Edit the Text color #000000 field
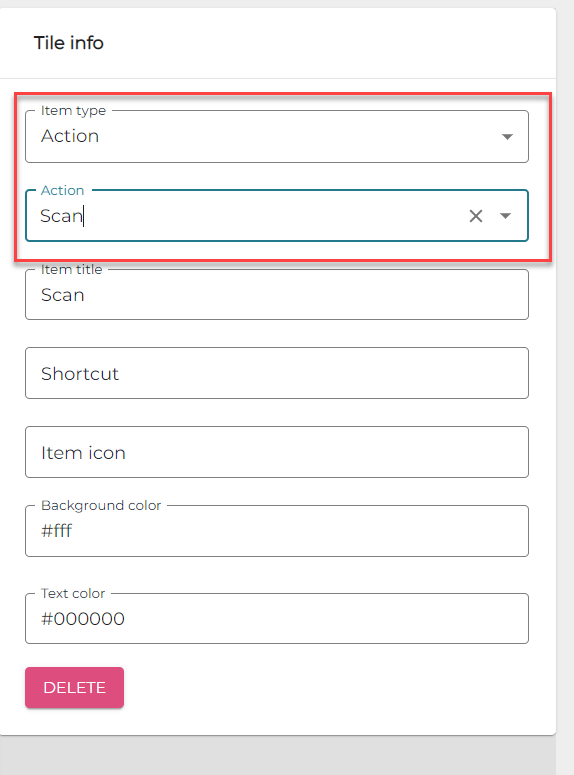Image resolution: width=574 pixels, height=775 pixels. click(x=277, y=618)
